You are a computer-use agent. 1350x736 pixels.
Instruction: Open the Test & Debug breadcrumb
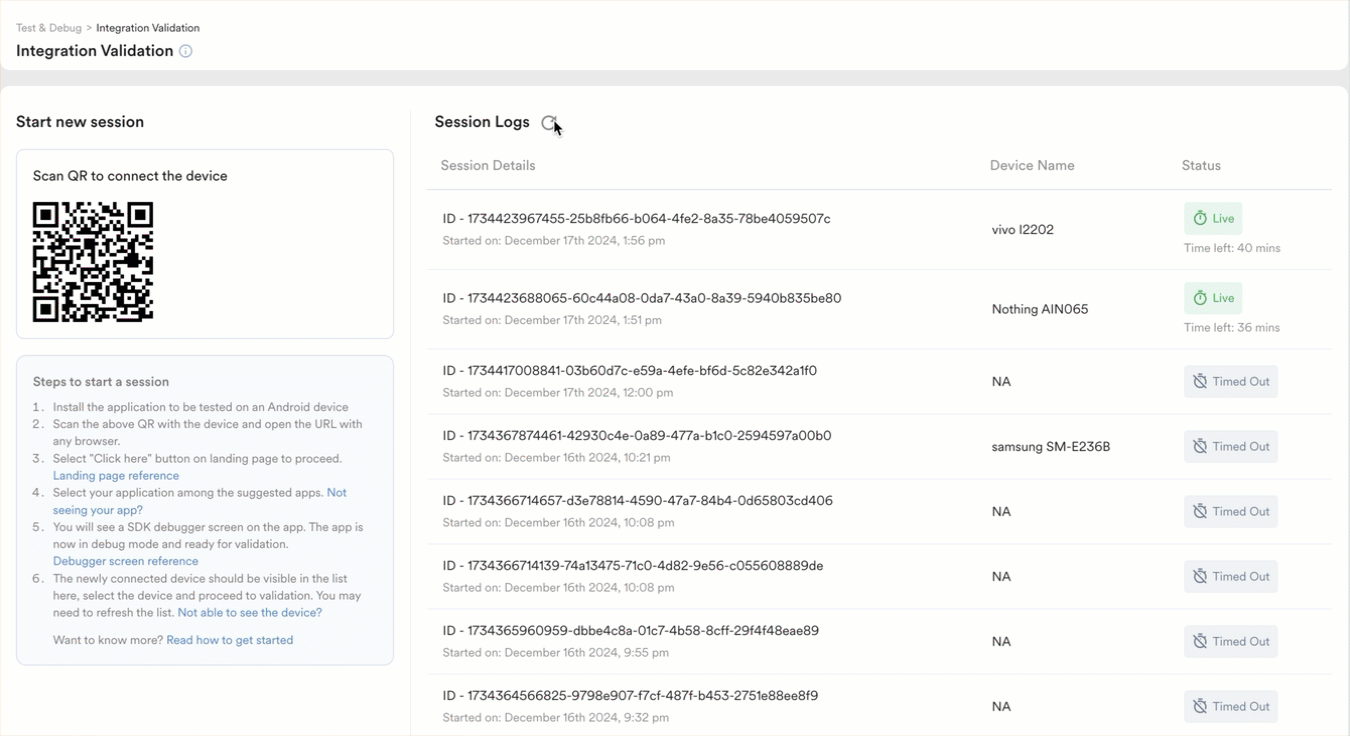click(x=48, y=28)
